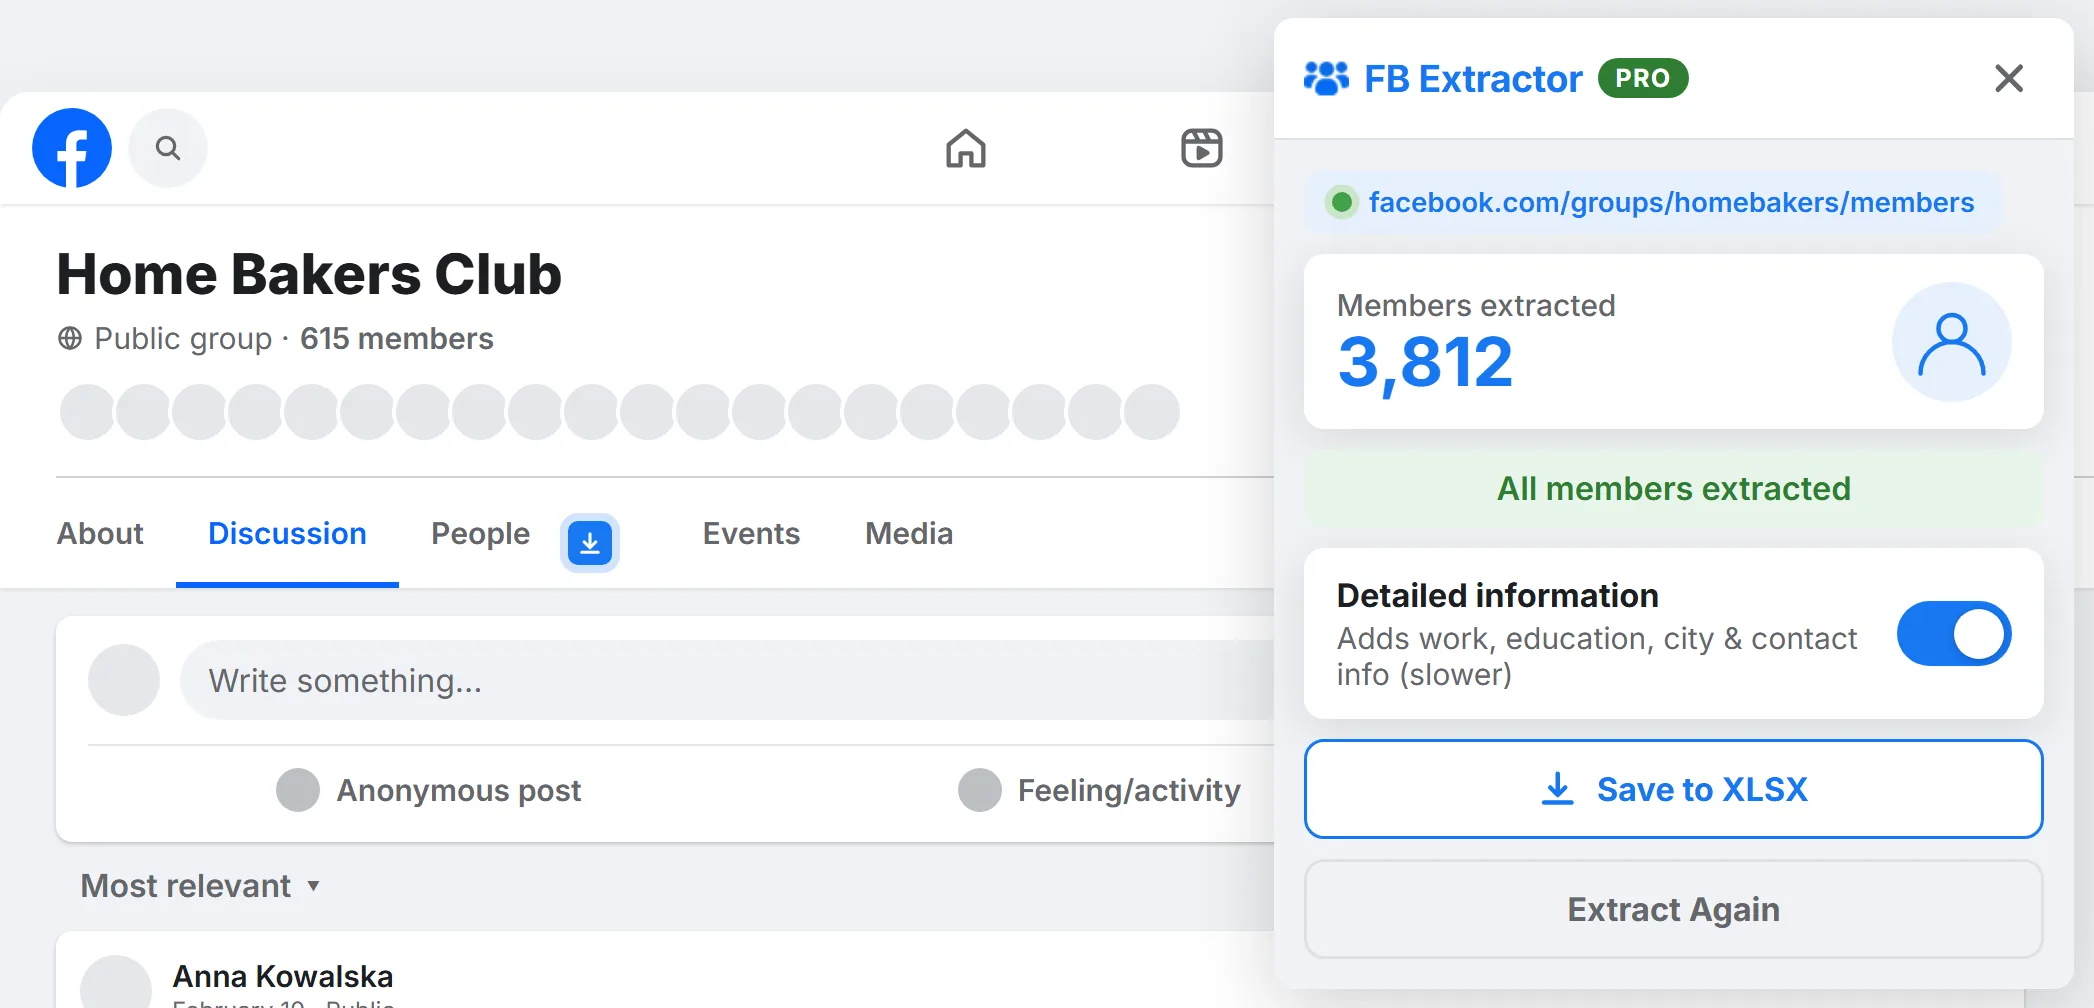The image size is (2094, 1008).
Task: Open the Facebook search icon
Action: click(x=168, y=148)
